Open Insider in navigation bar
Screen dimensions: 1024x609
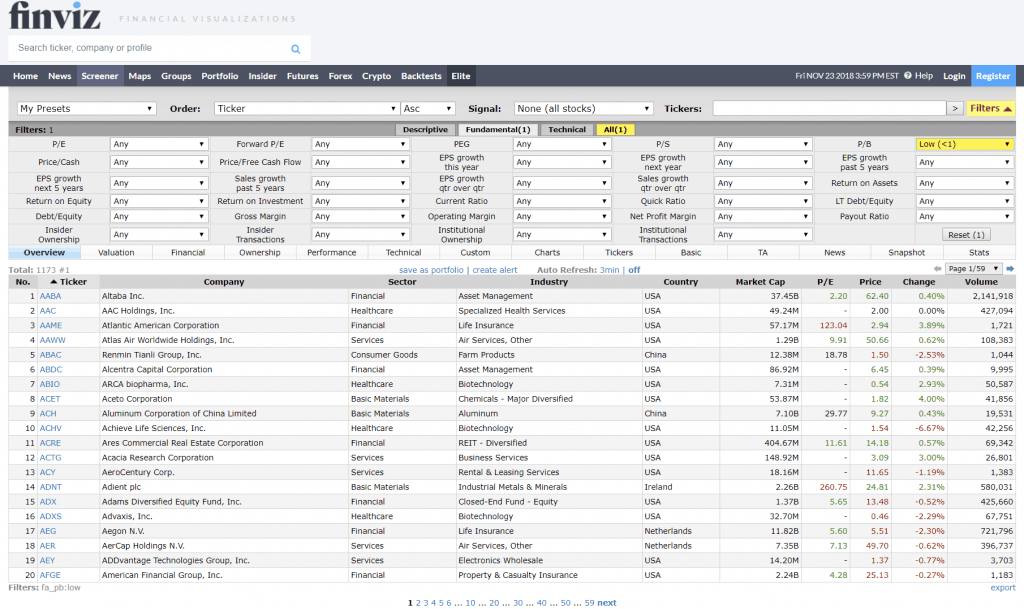[x=263, y=76]
